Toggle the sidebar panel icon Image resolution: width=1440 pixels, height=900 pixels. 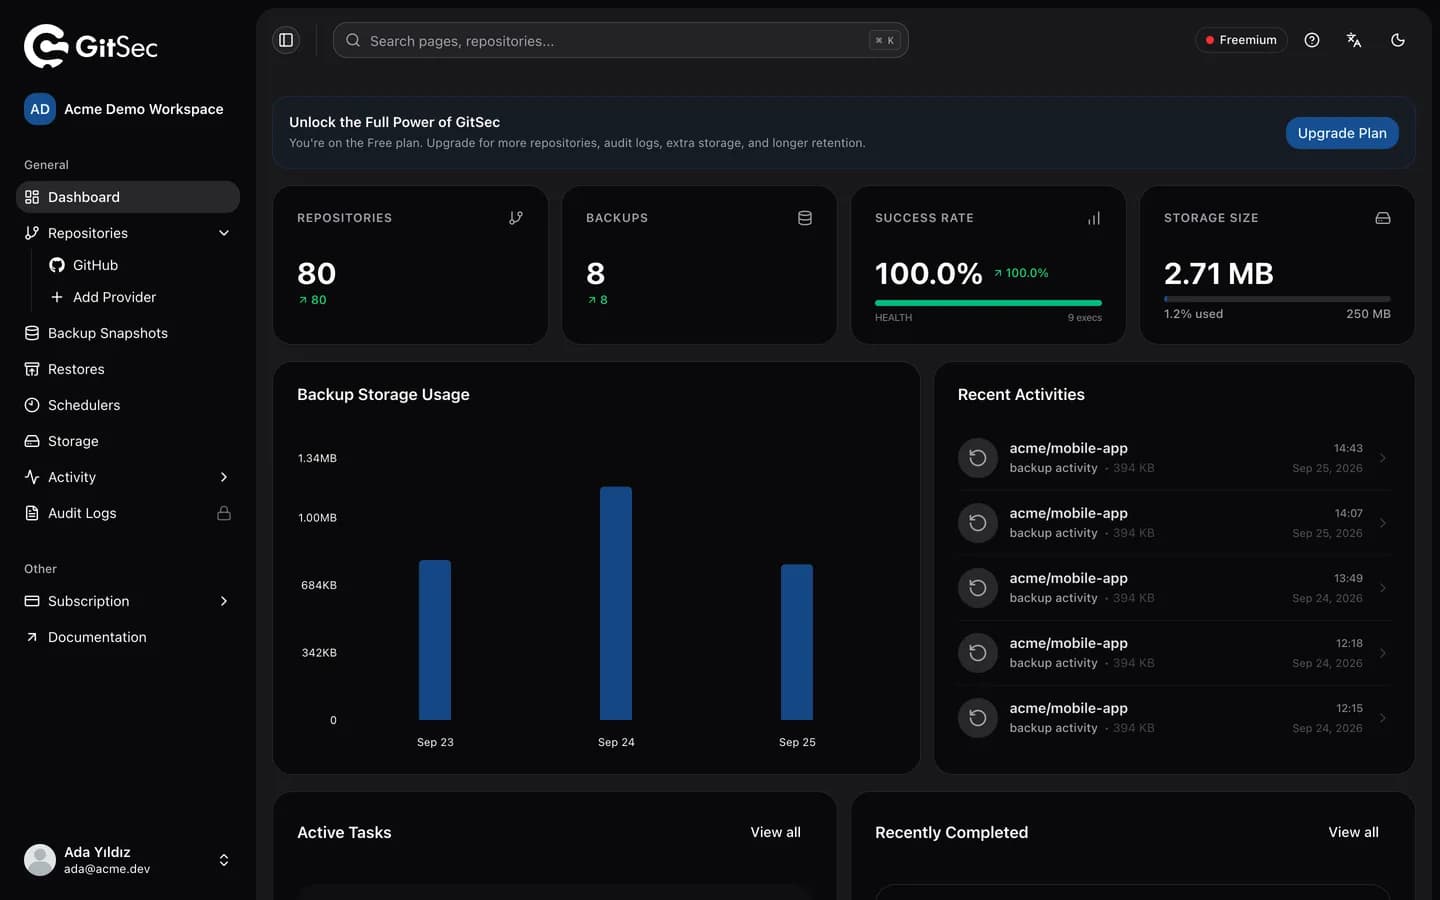coord(286,40)
